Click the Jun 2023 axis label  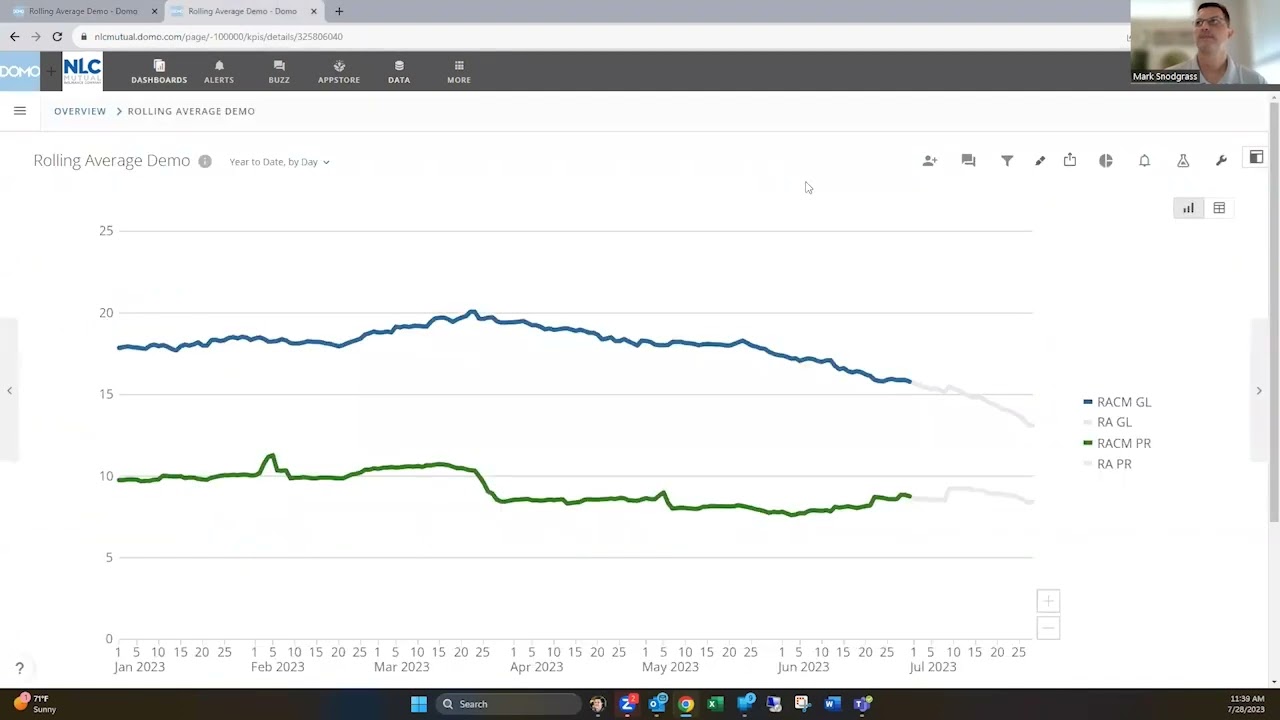point(803,667)
